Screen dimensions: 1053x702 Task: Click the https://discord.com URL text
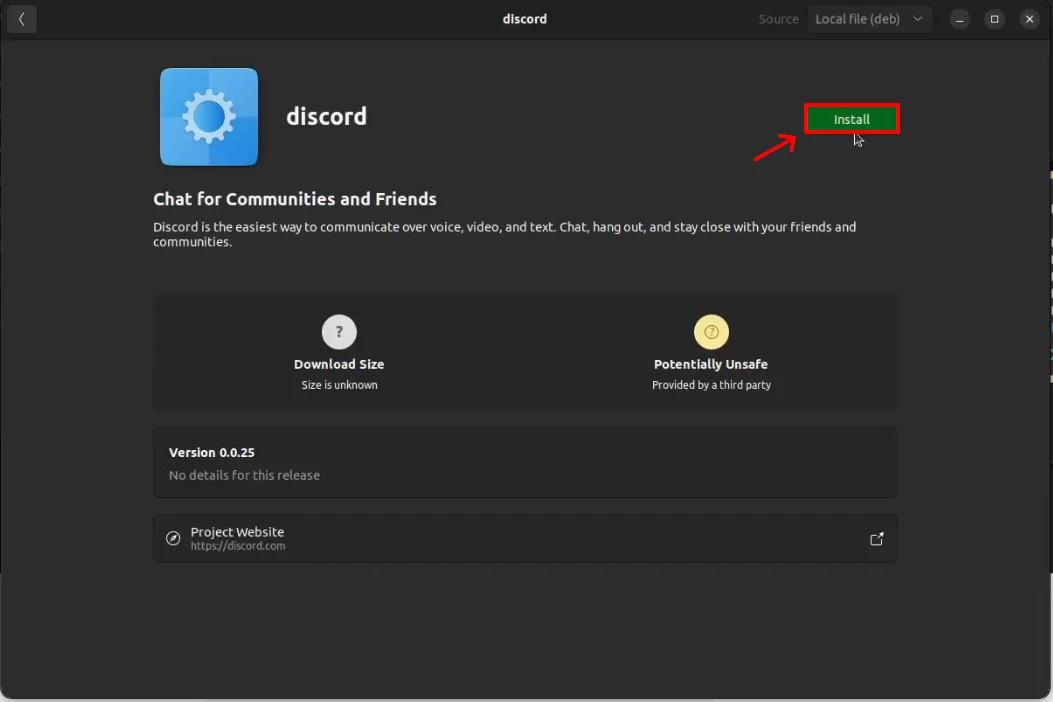coord(238,545)
